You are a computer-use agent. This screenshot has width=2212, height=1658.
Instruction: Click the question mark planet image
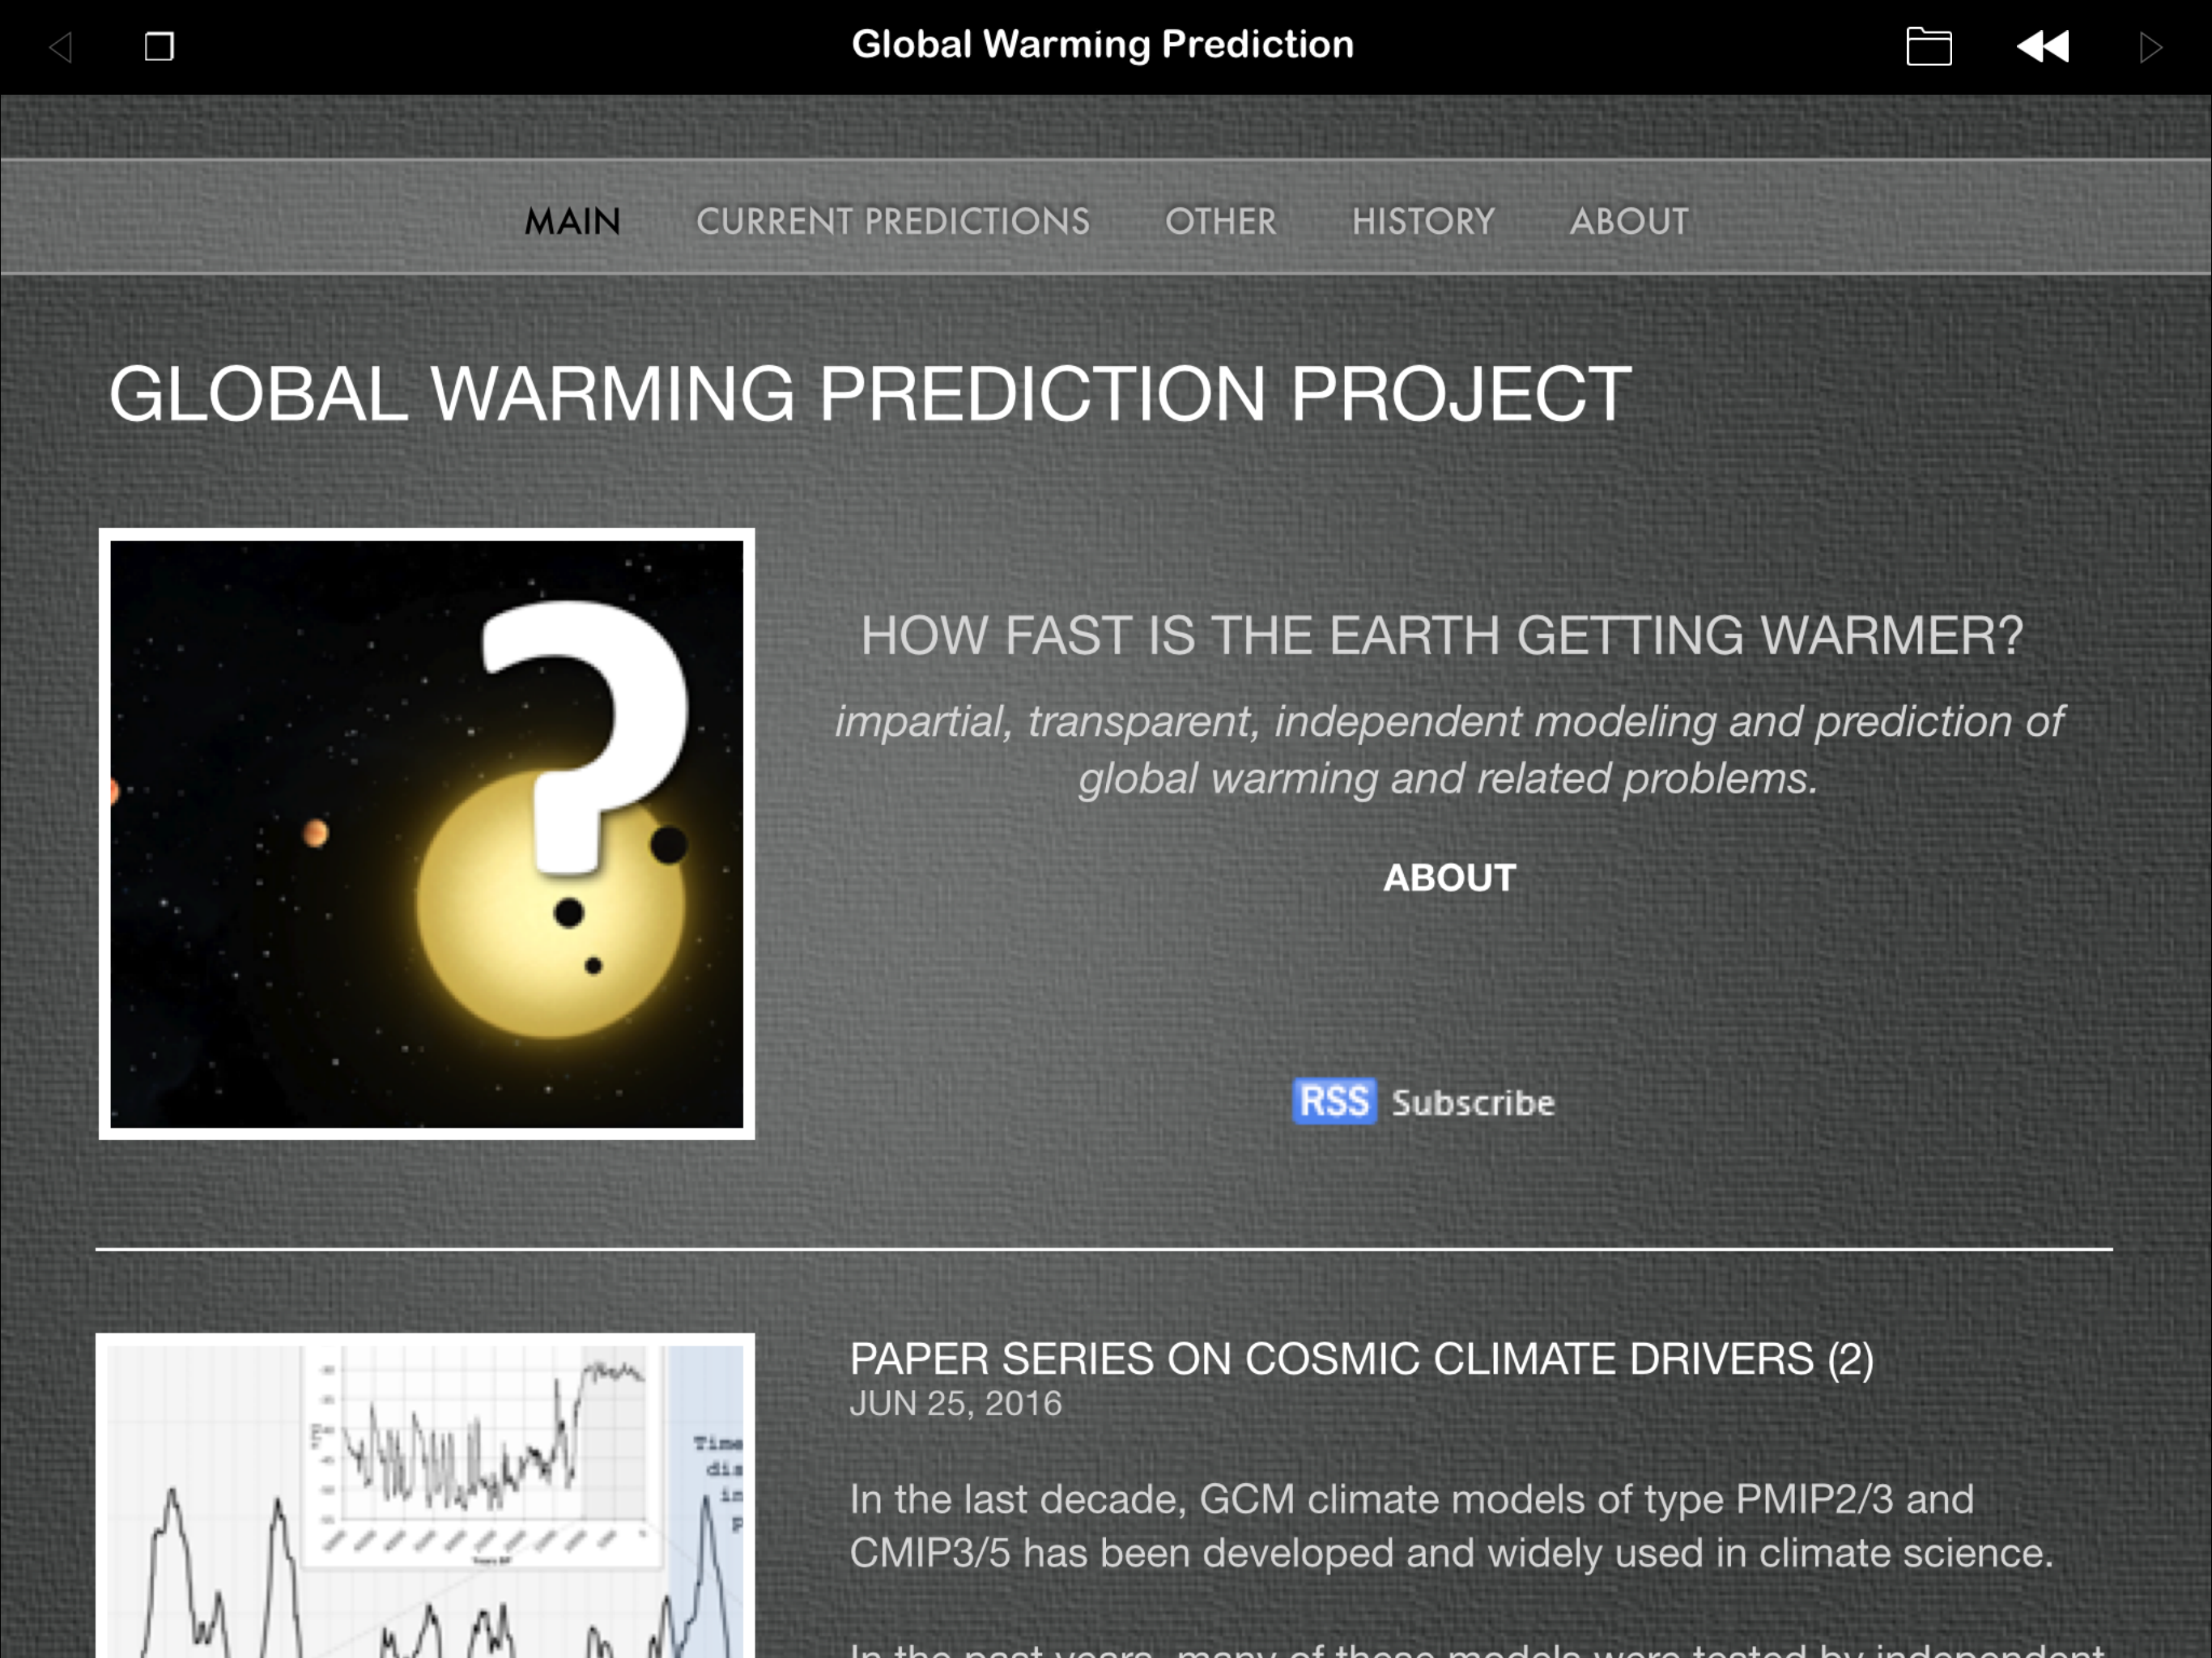click(x=427, y=834)
